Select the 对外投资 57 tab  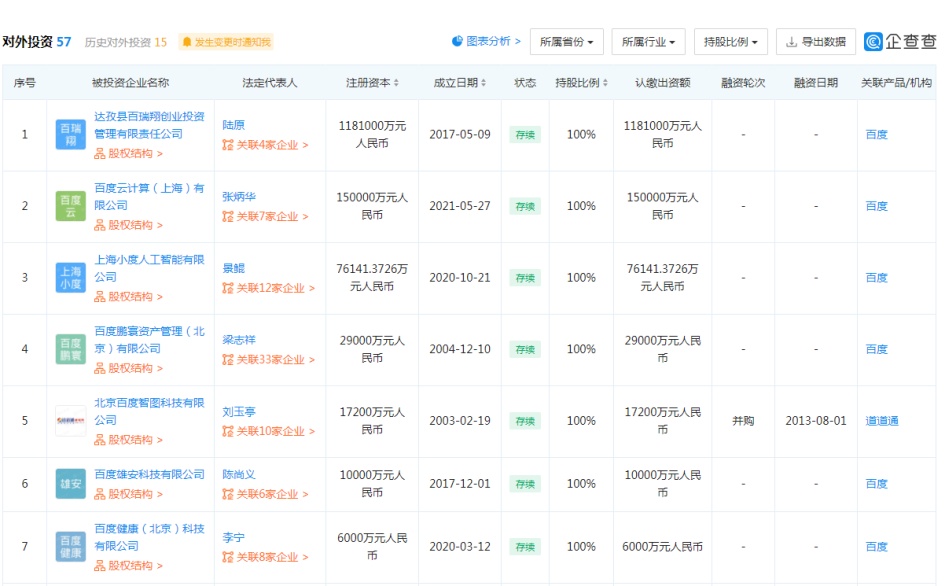(x=37, y=42)
